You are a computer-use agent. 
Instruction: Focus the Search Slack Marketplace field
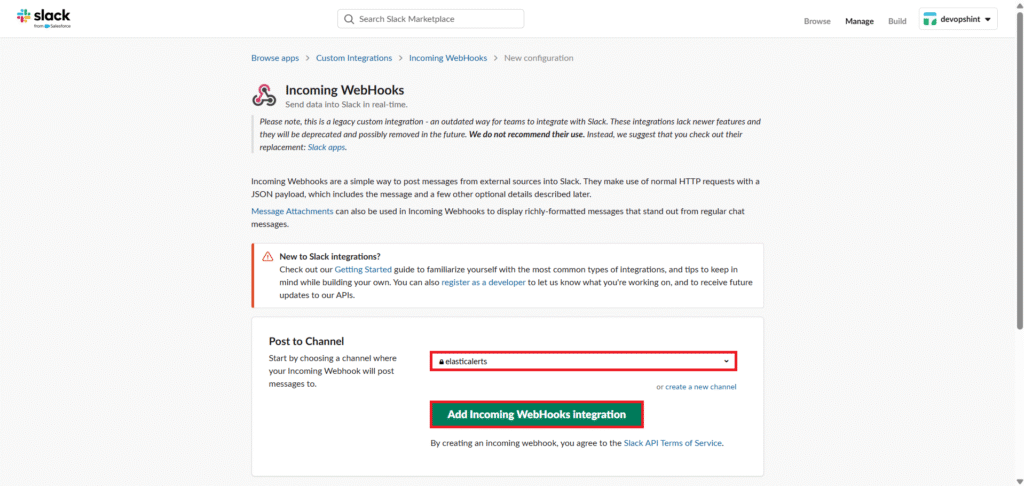point(430,19)
